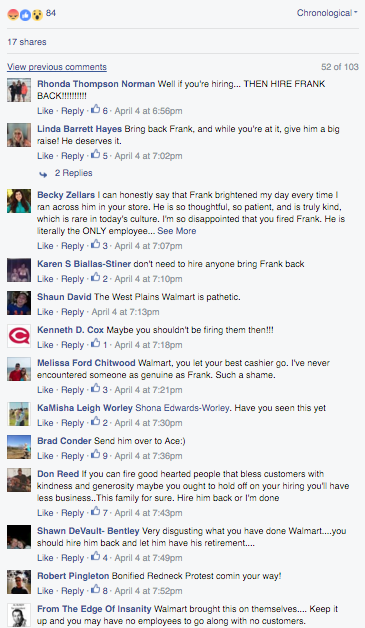Click the wow reaction emoji icon

tap(37, 15)
